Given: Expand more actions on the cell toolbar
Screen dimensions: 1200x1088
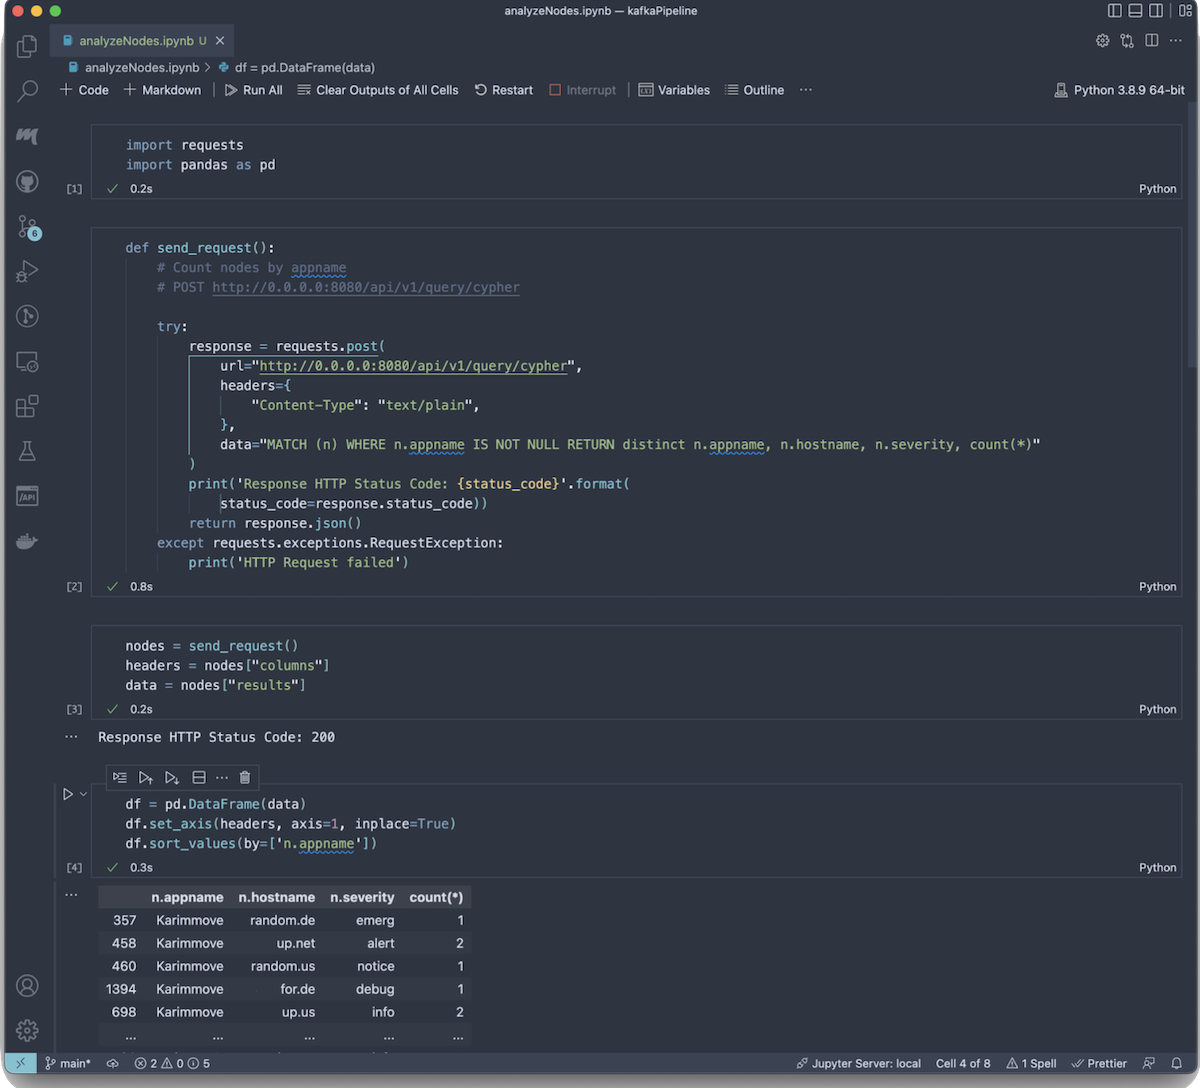Looking at the screenshot, I should [x=222, y=777].
